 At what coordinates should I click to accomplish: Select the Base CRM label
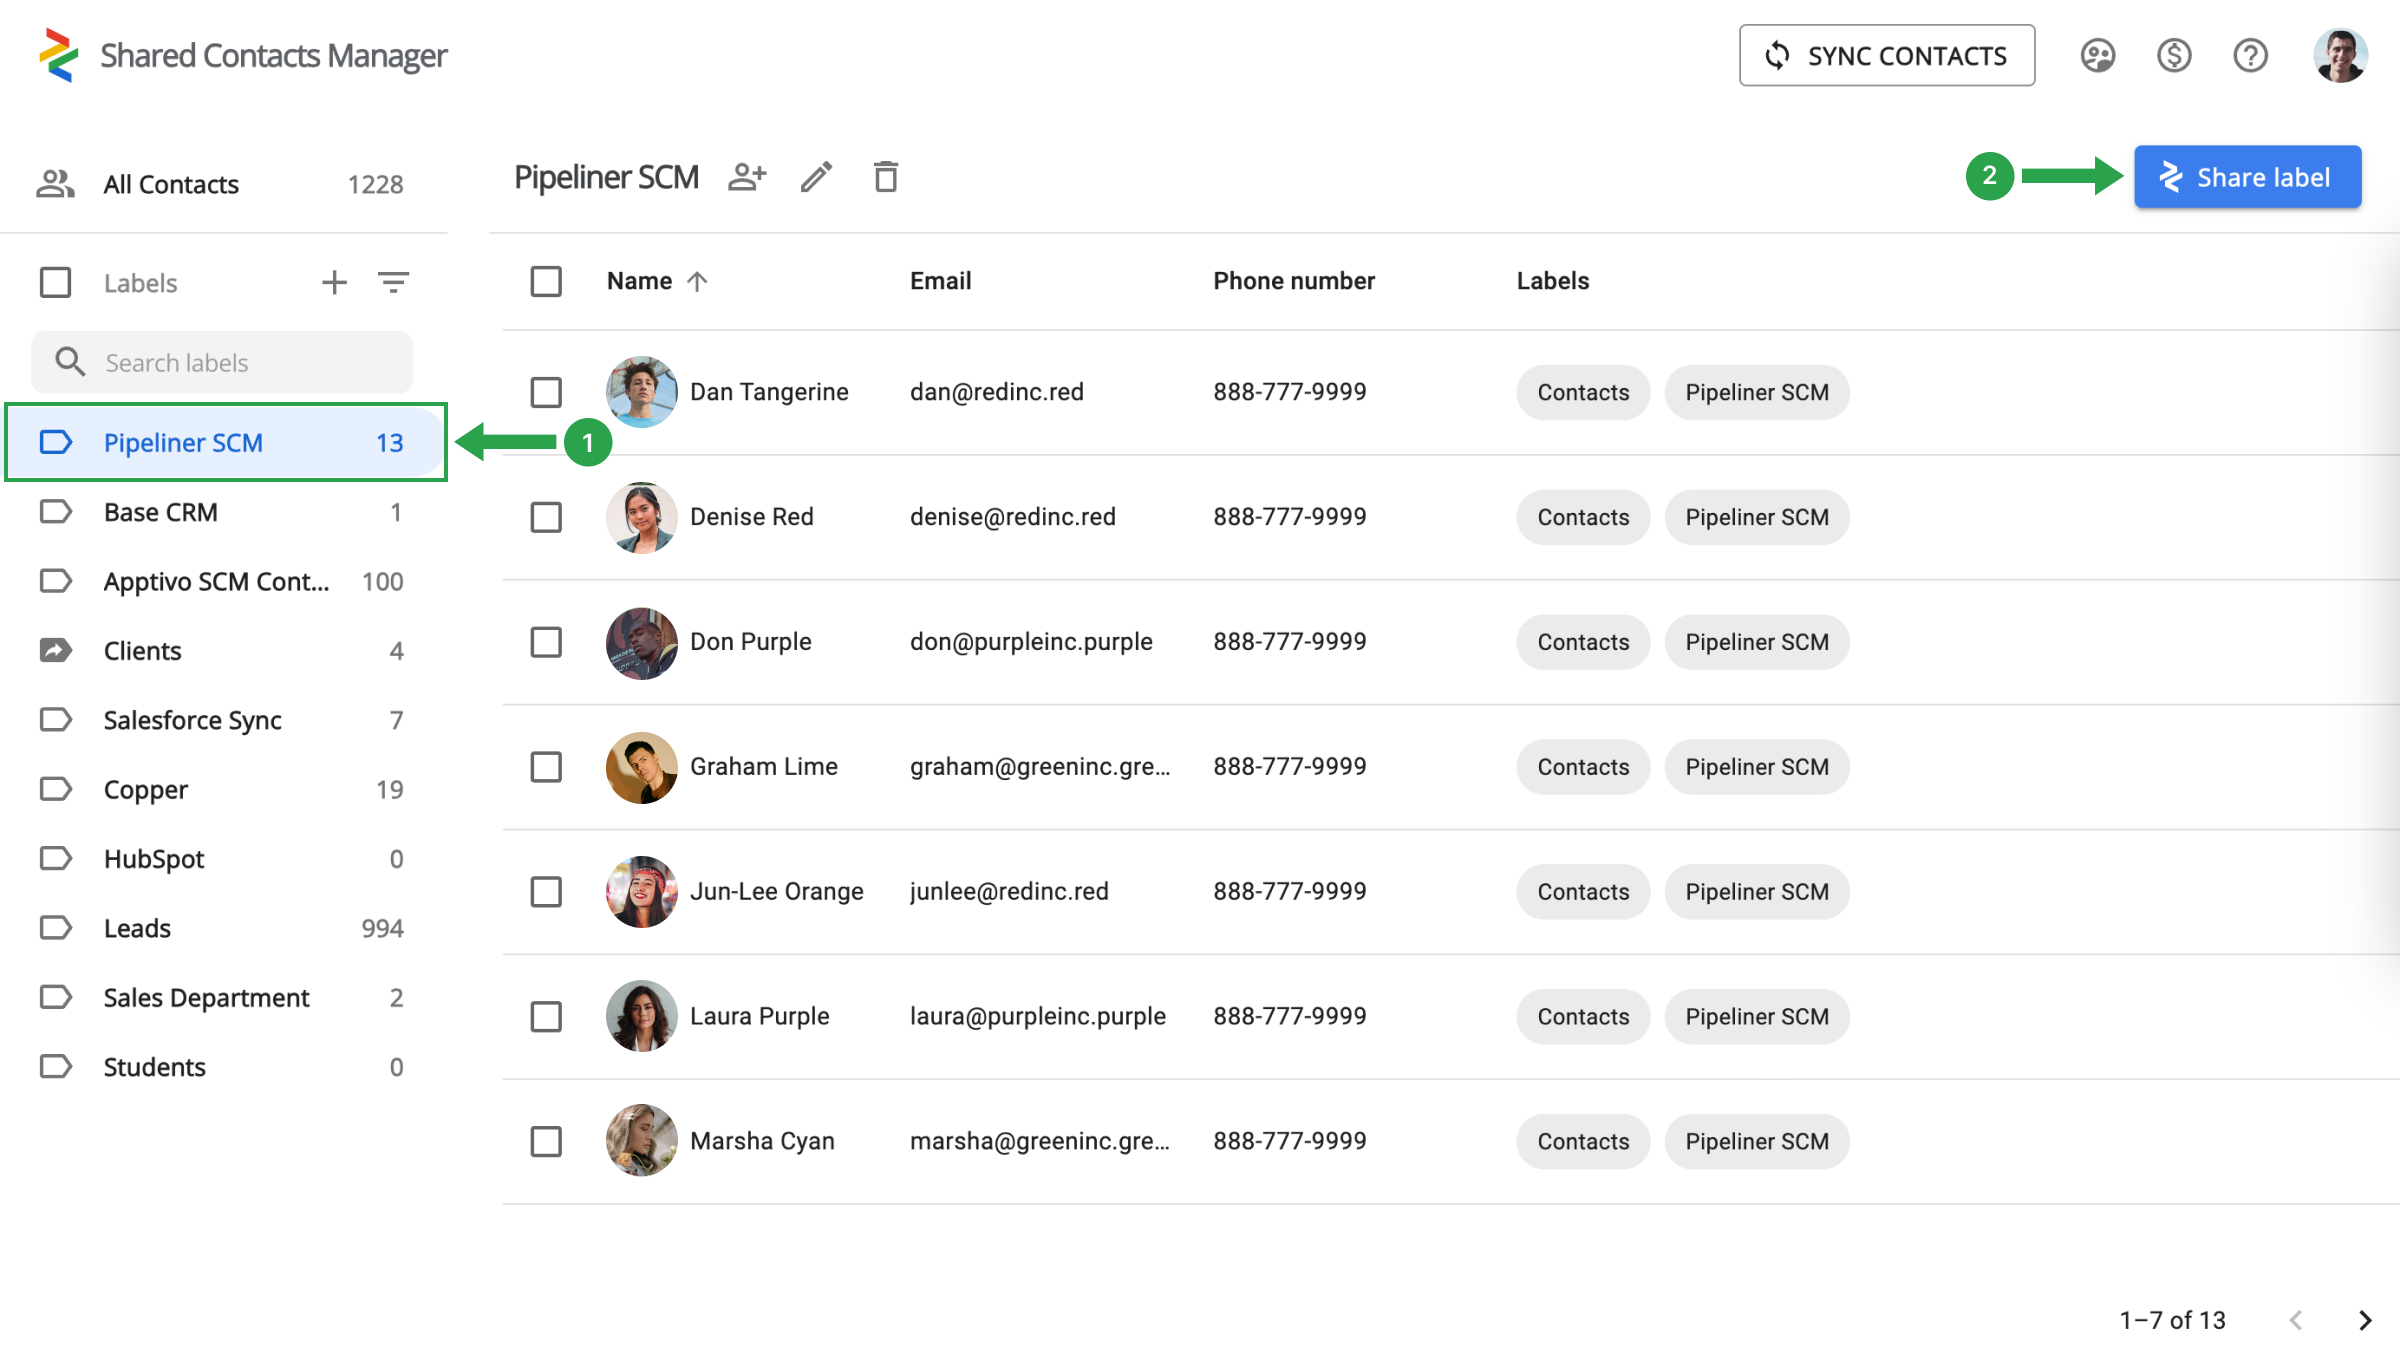coord(223,512)
